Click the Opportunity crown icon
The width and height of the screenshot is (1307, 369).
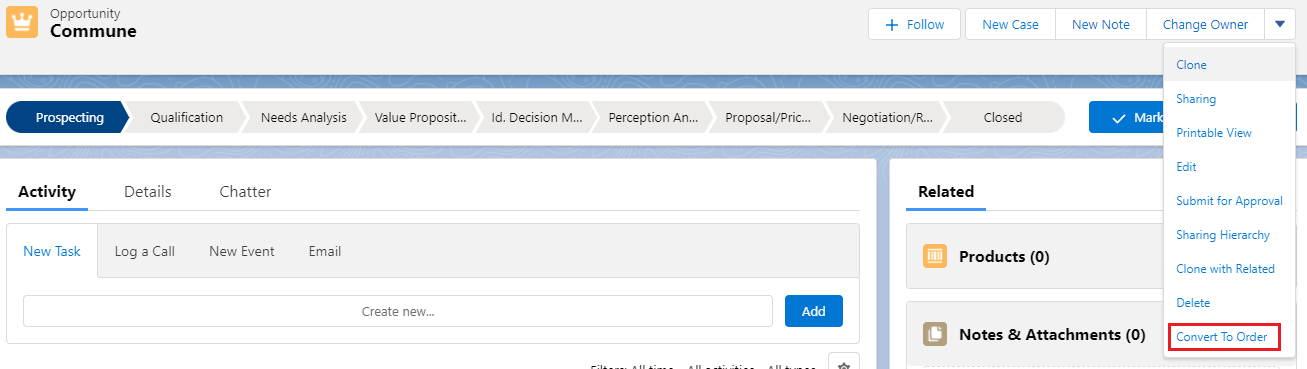(x=22, y=22)
